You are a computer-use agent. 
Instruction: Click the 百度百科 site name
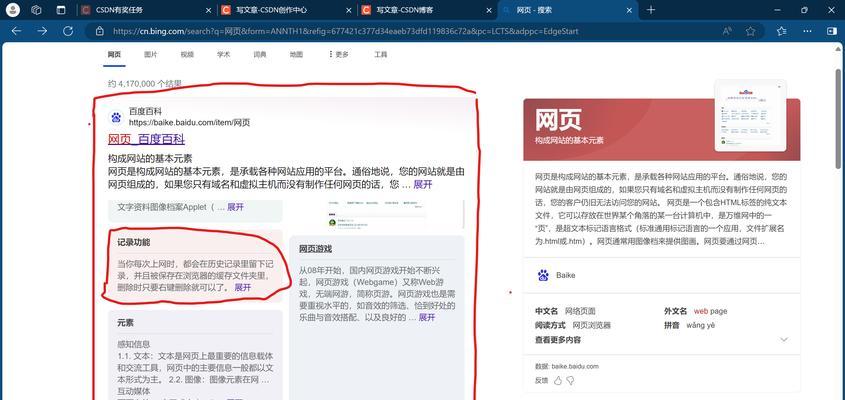145,111
